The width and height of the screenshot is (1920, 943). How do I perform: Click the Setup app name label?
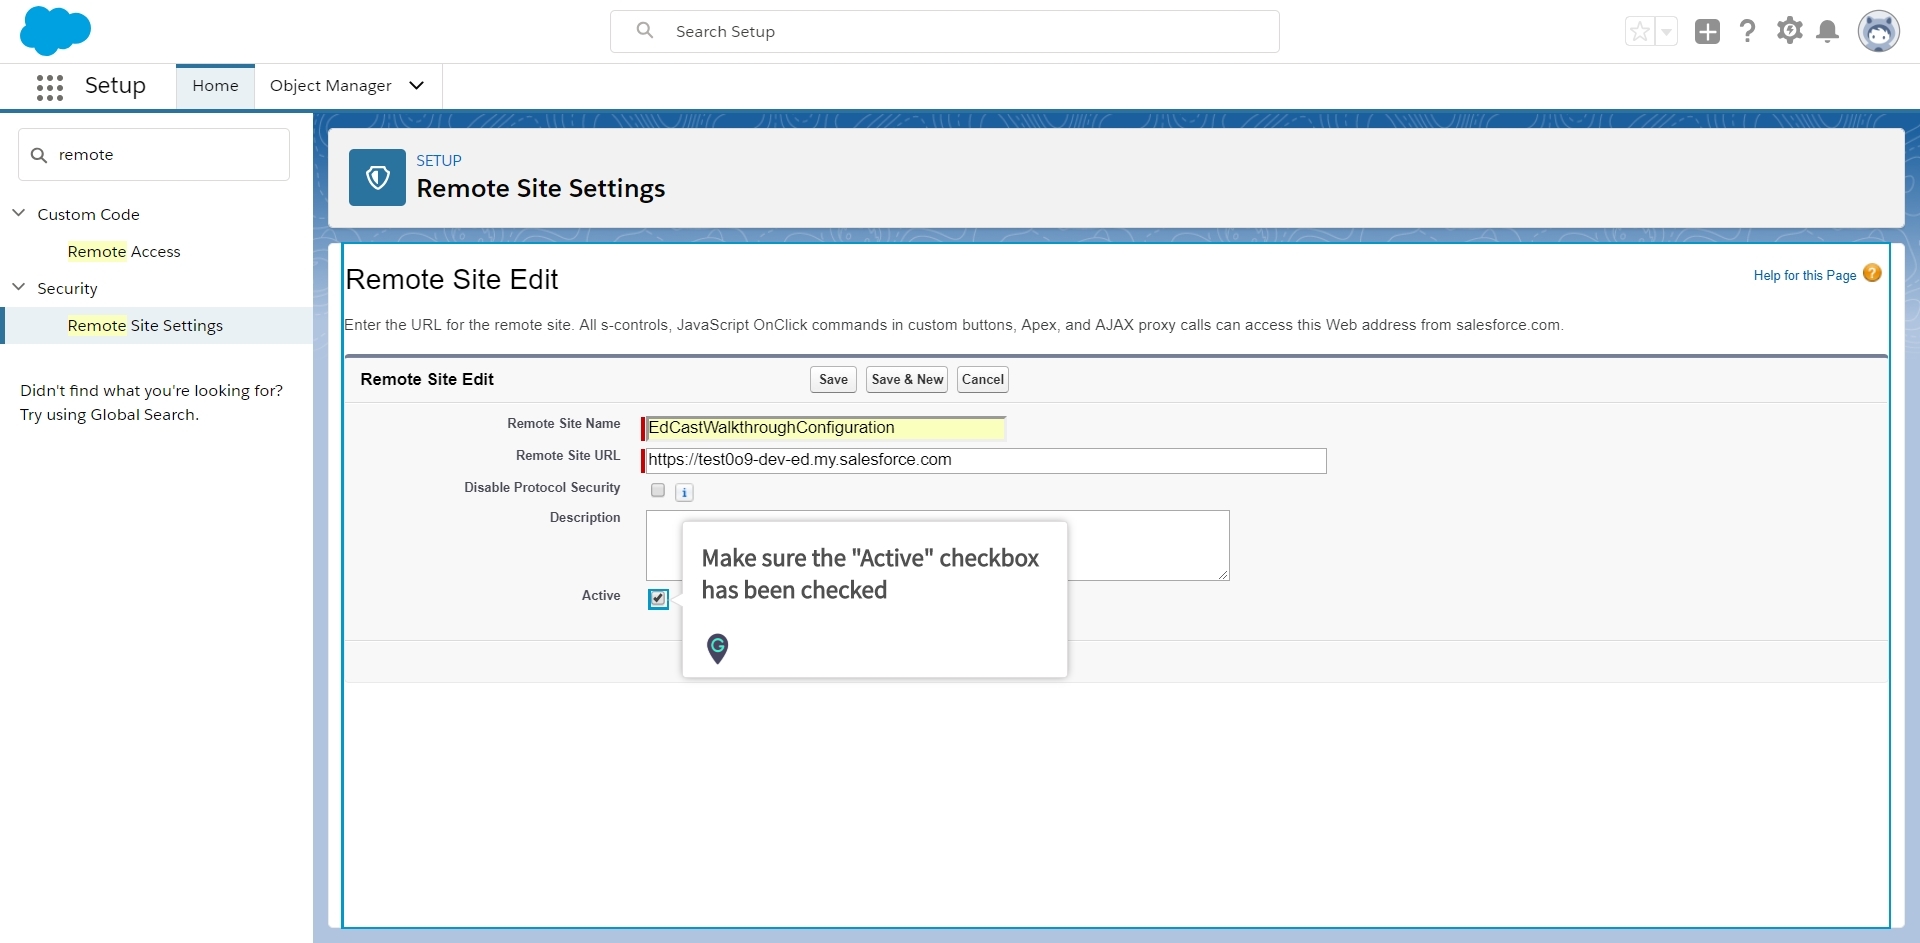click(x=115, y=85)
